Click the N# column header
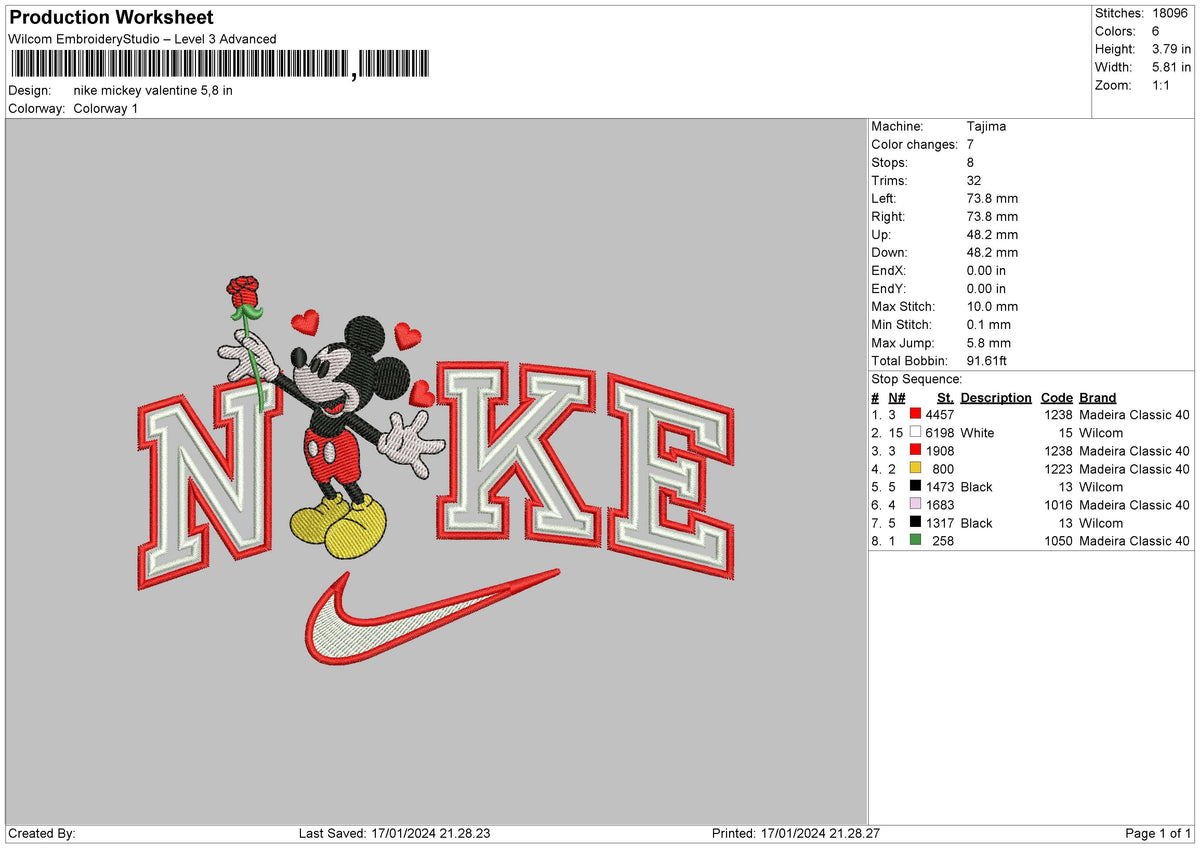The width and height of the screenshot is (1200, 848). (x=896, y=398)
